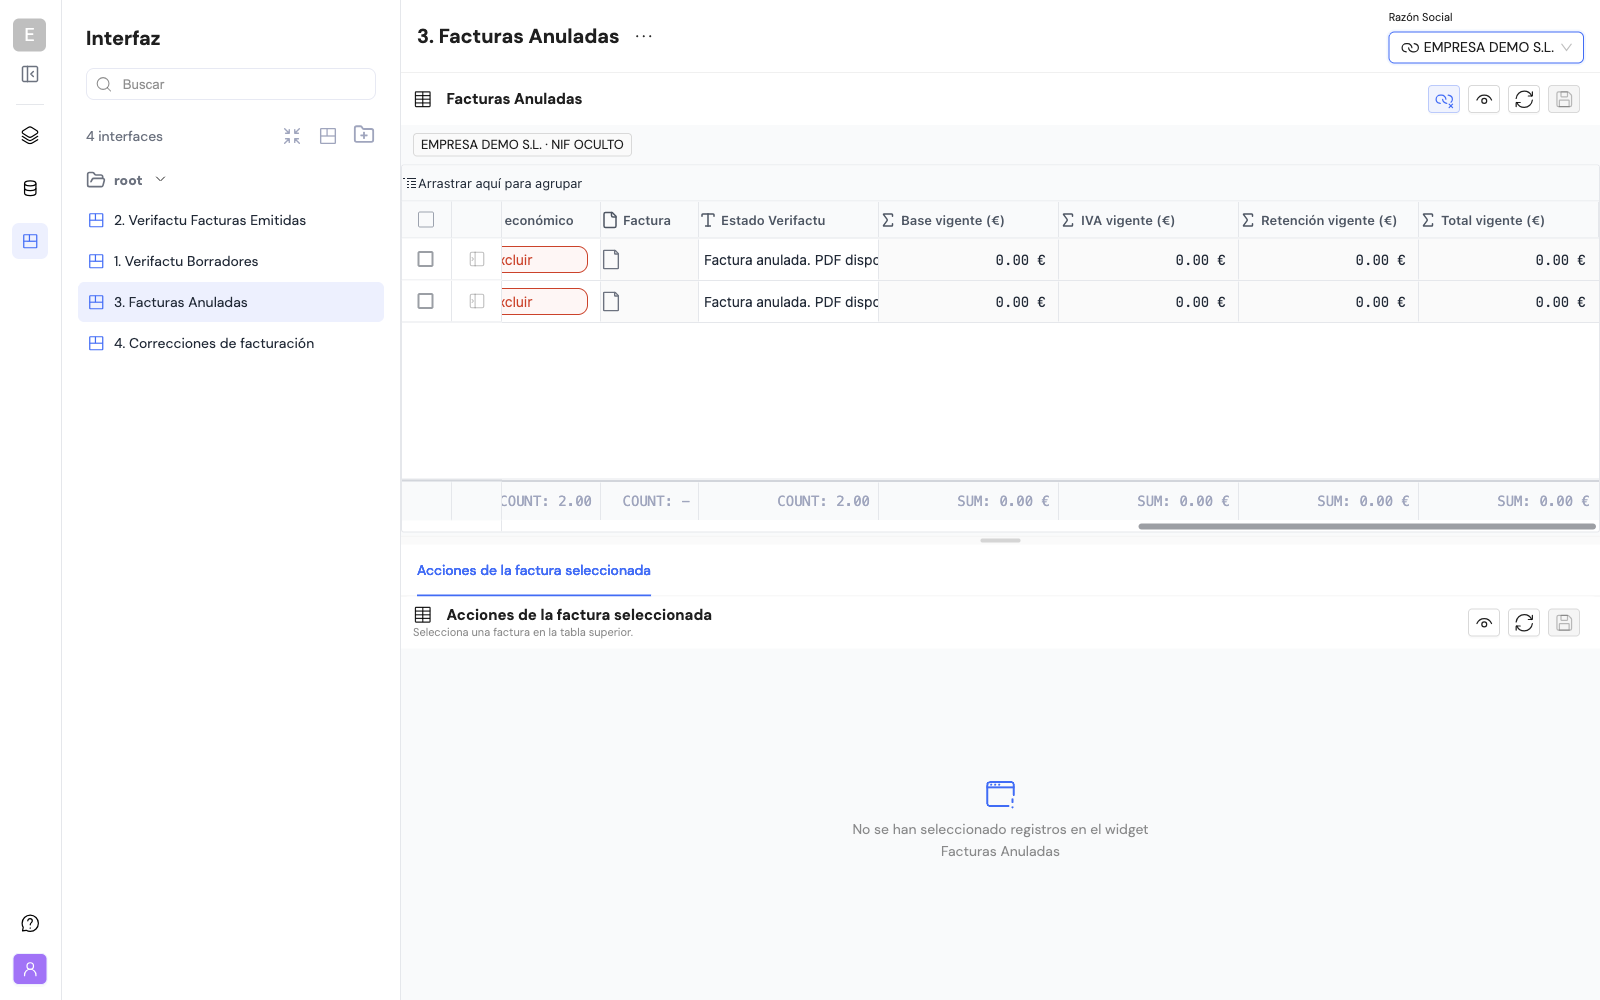Click the EMPRESA DEMO S.L. · NIF OCULTO tag
The image size is (1600, 1000).
522,145
